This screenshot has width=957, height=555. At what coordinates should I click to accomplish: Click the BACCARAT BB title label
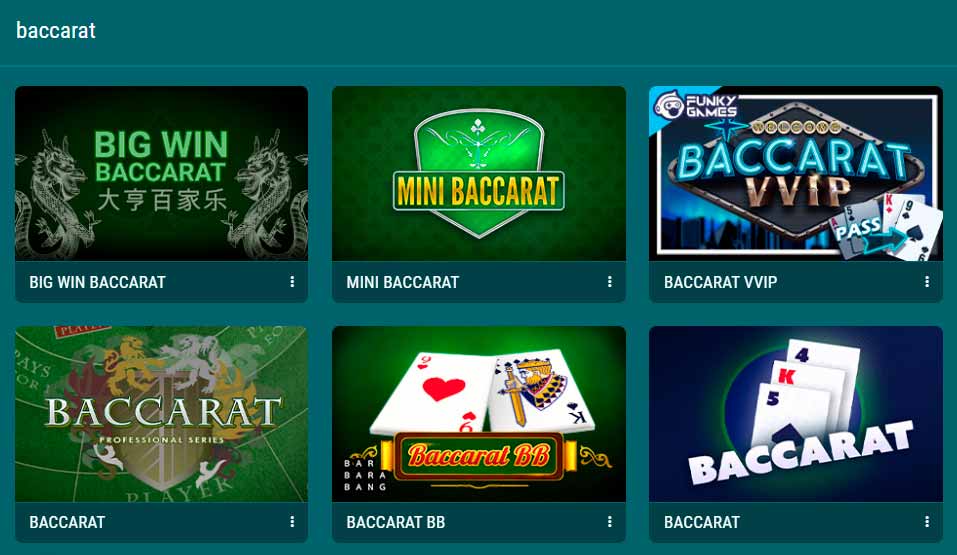(x=396, y=522)
